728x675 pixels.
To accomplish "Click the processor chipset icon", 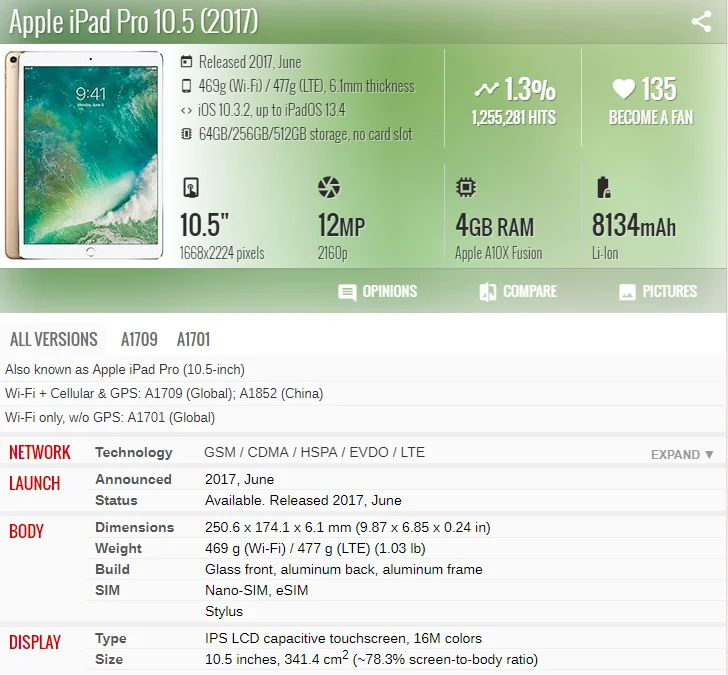I will (x=466, y=188).
